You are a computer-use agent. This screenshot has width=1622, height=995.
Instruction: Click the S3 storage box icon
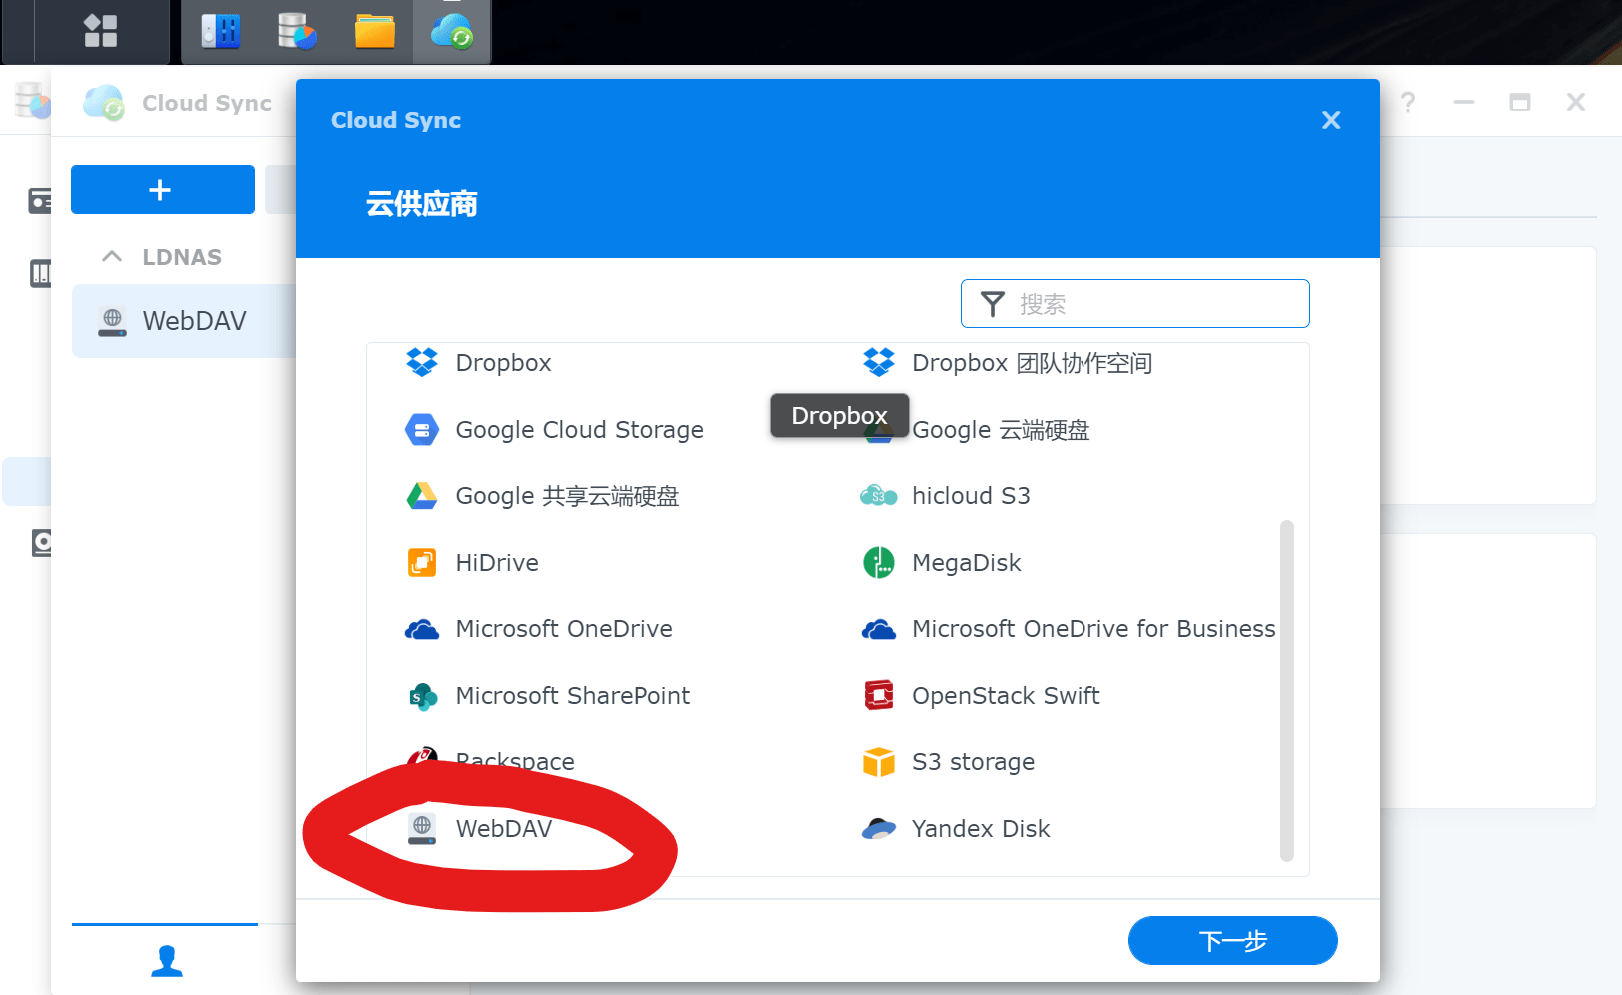[879, 762]
